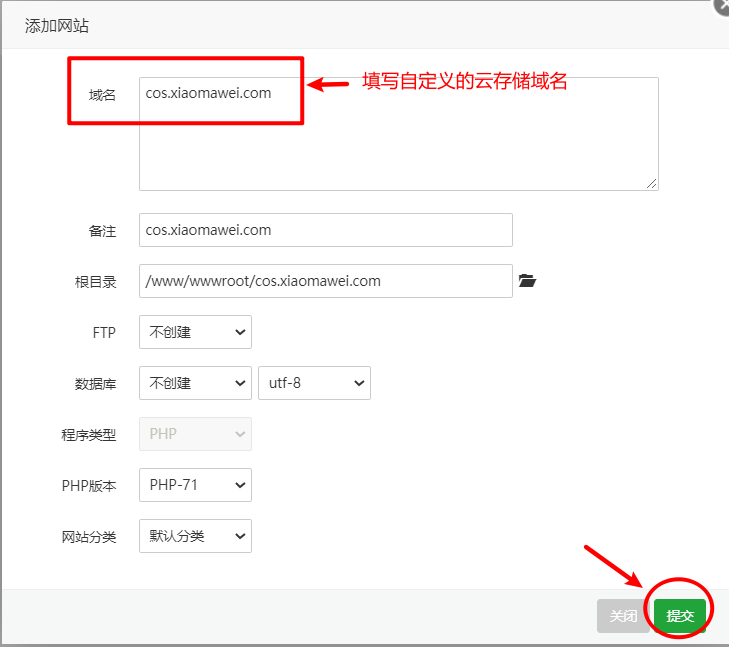This screenshot has width=729, height=647.
Task: Click the 网站分类 label text
Action: pos(89,537)
